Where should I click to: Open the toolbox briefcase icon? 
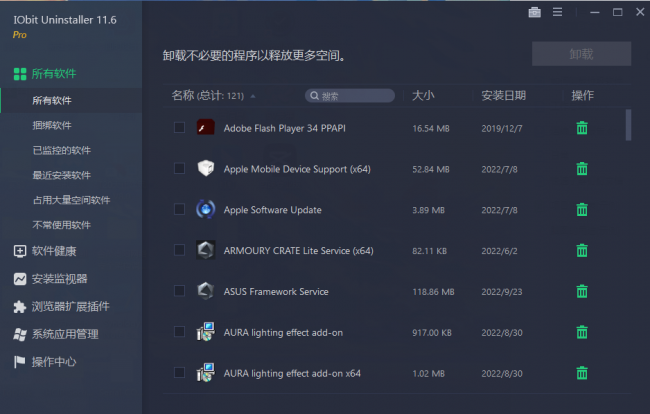[534, 12]
